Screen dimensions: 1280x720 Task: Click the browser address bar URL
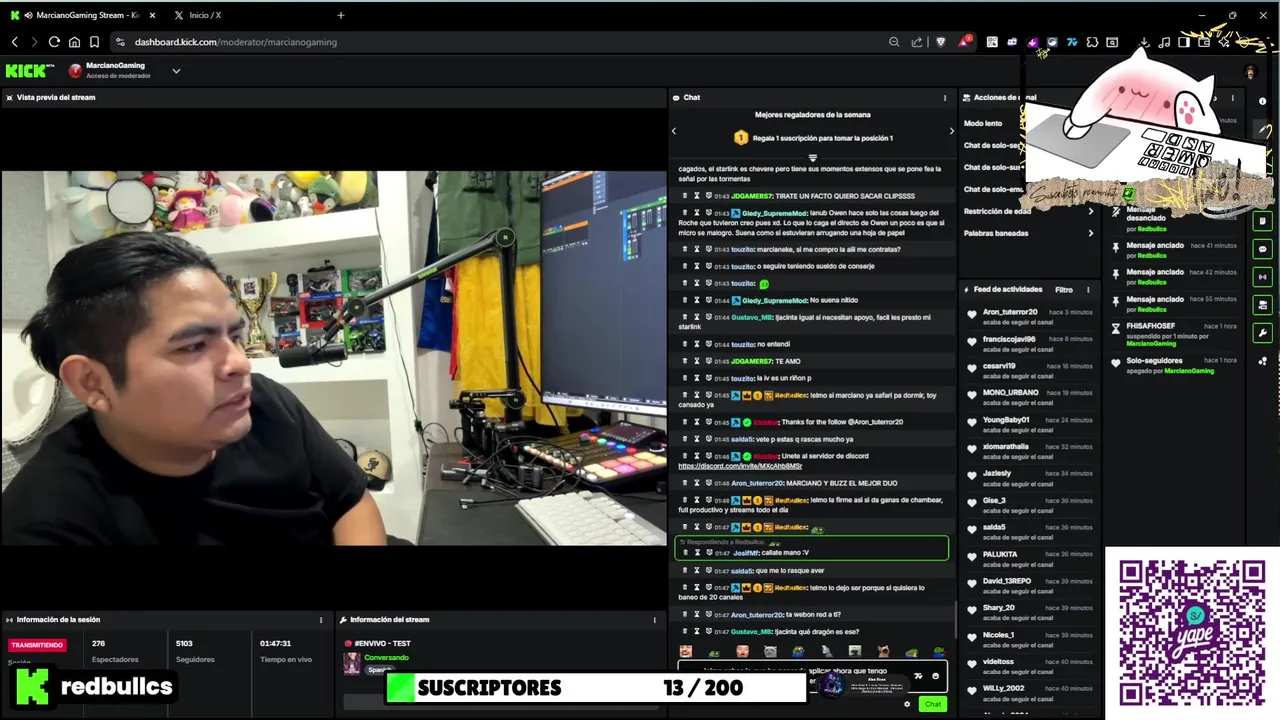tap(236, 42)
